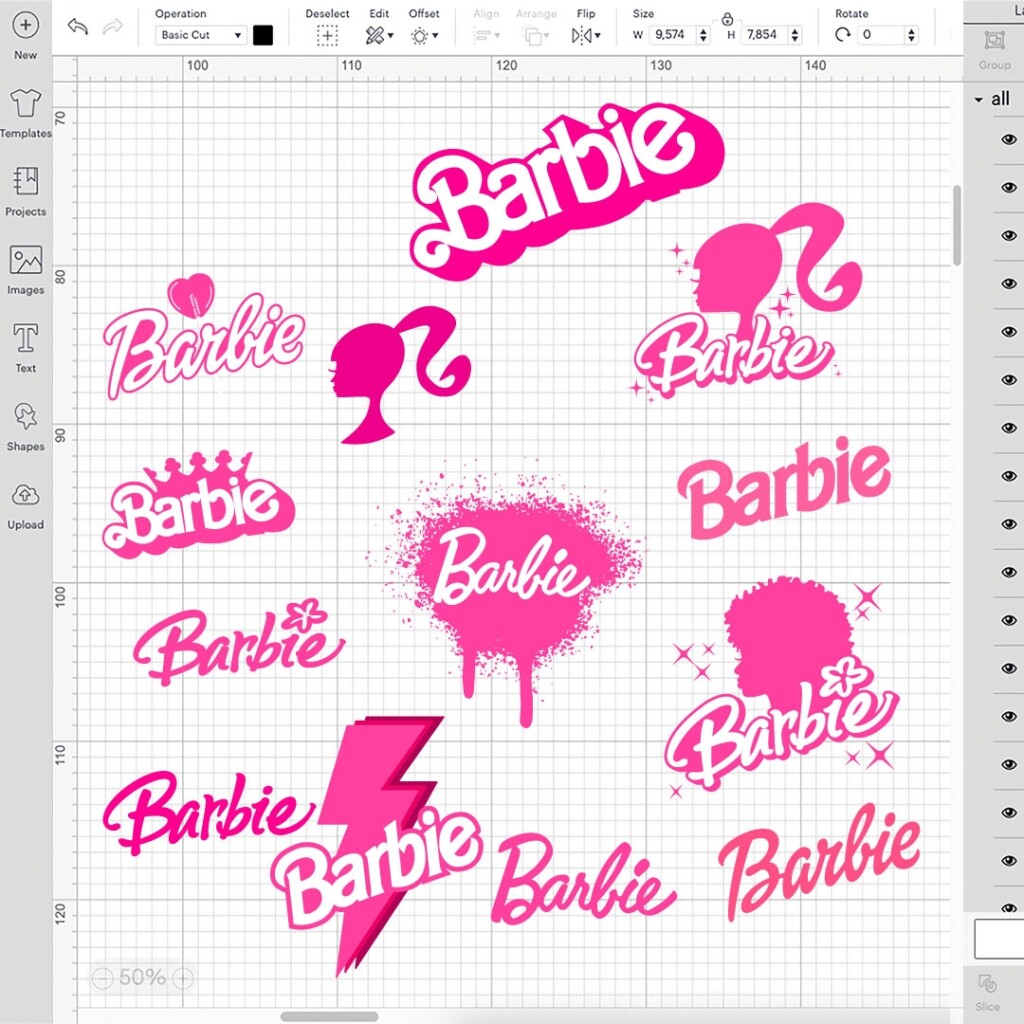The image size is (1024, 1024).
Task: Select the lightning bolt Barbie design
Action: coord(377,846)
